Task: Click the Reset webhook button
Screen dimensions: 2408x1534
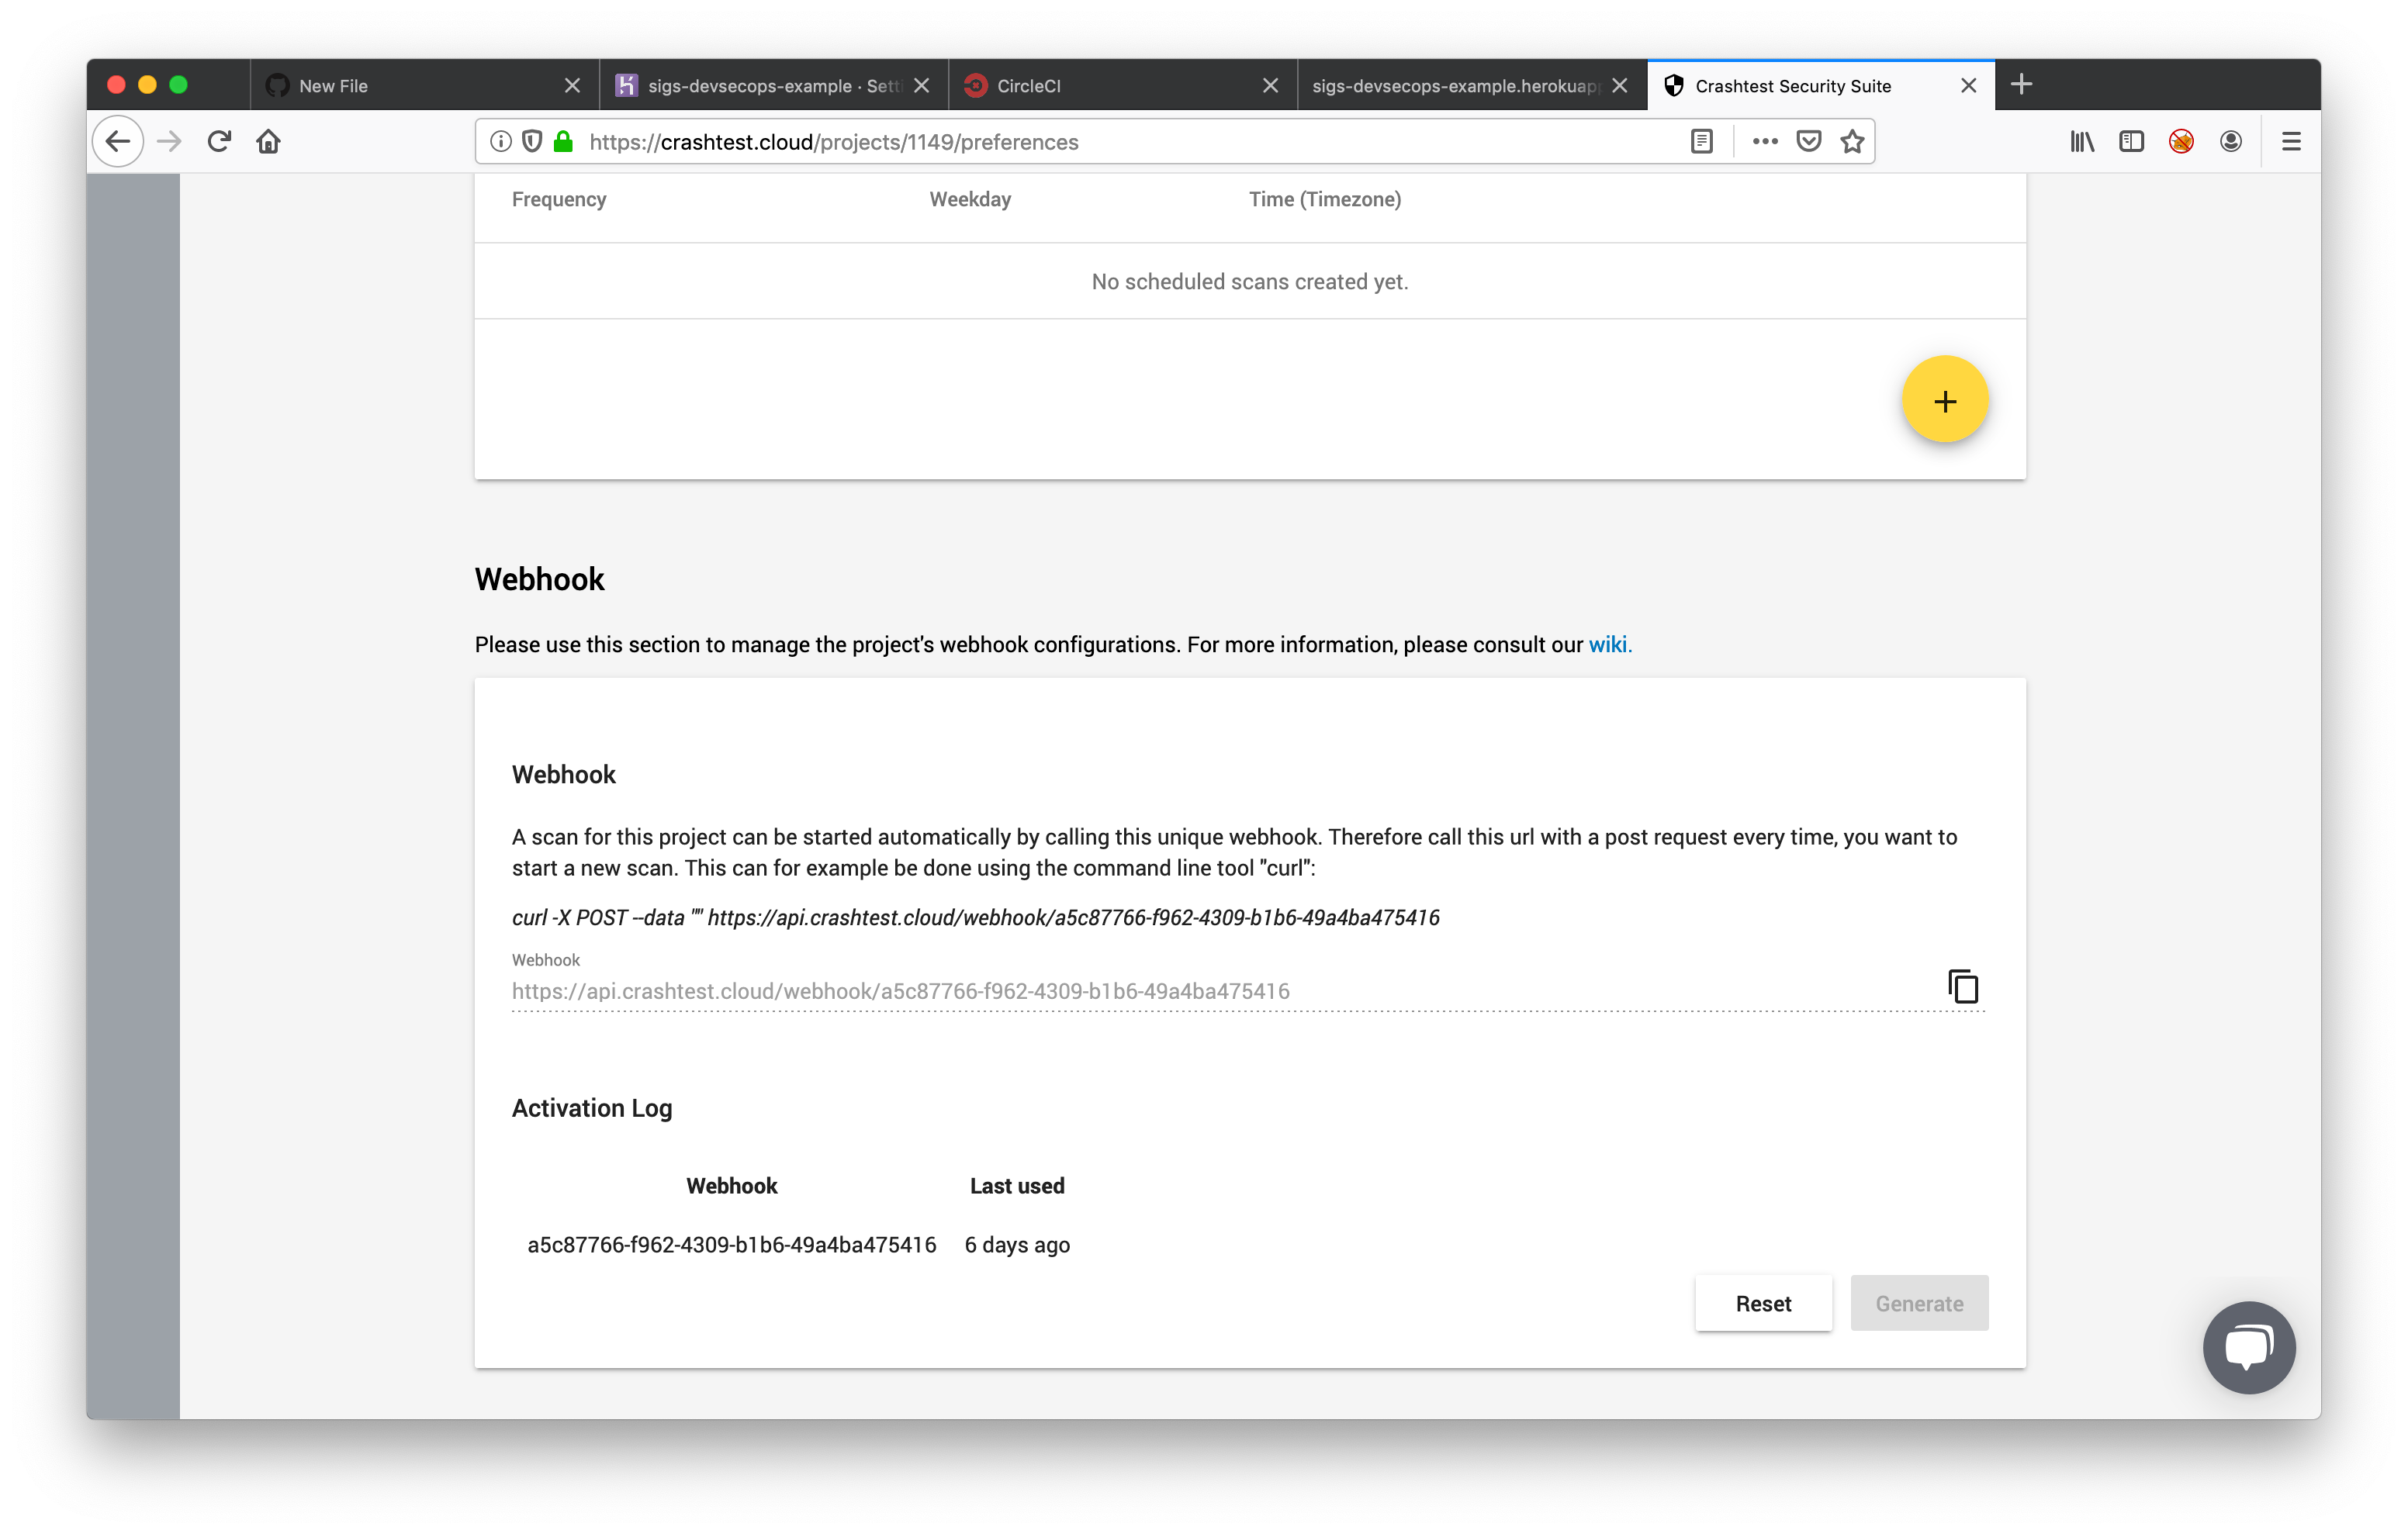Action: (x=1763, y=1303)
